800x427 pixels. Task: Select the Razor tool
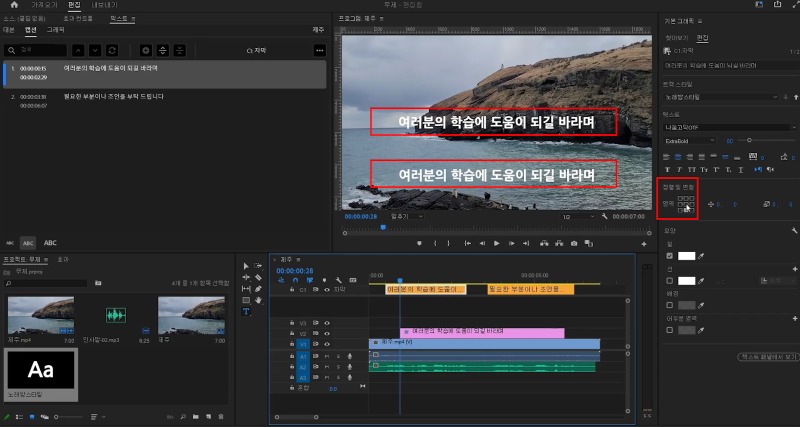coord(258,277)
